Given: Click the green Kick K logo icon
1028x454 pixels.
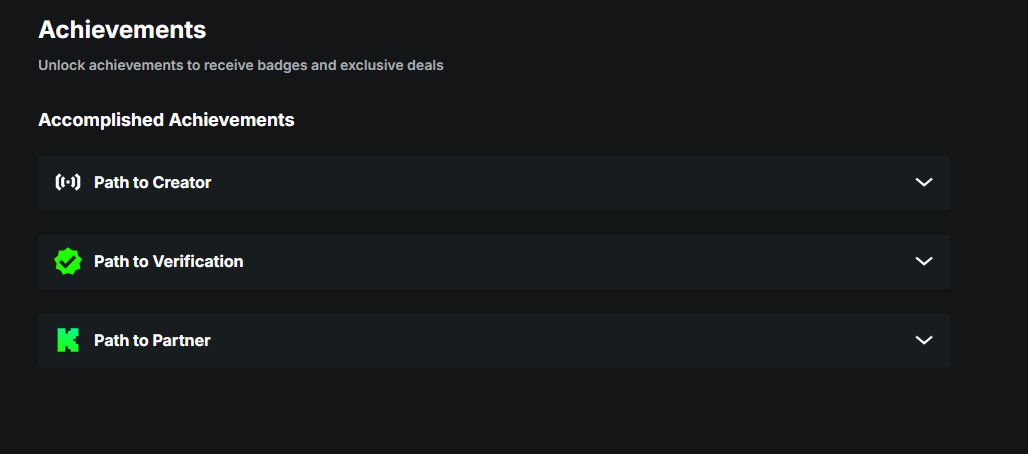Looking at the screenshot, I should 68,340.
